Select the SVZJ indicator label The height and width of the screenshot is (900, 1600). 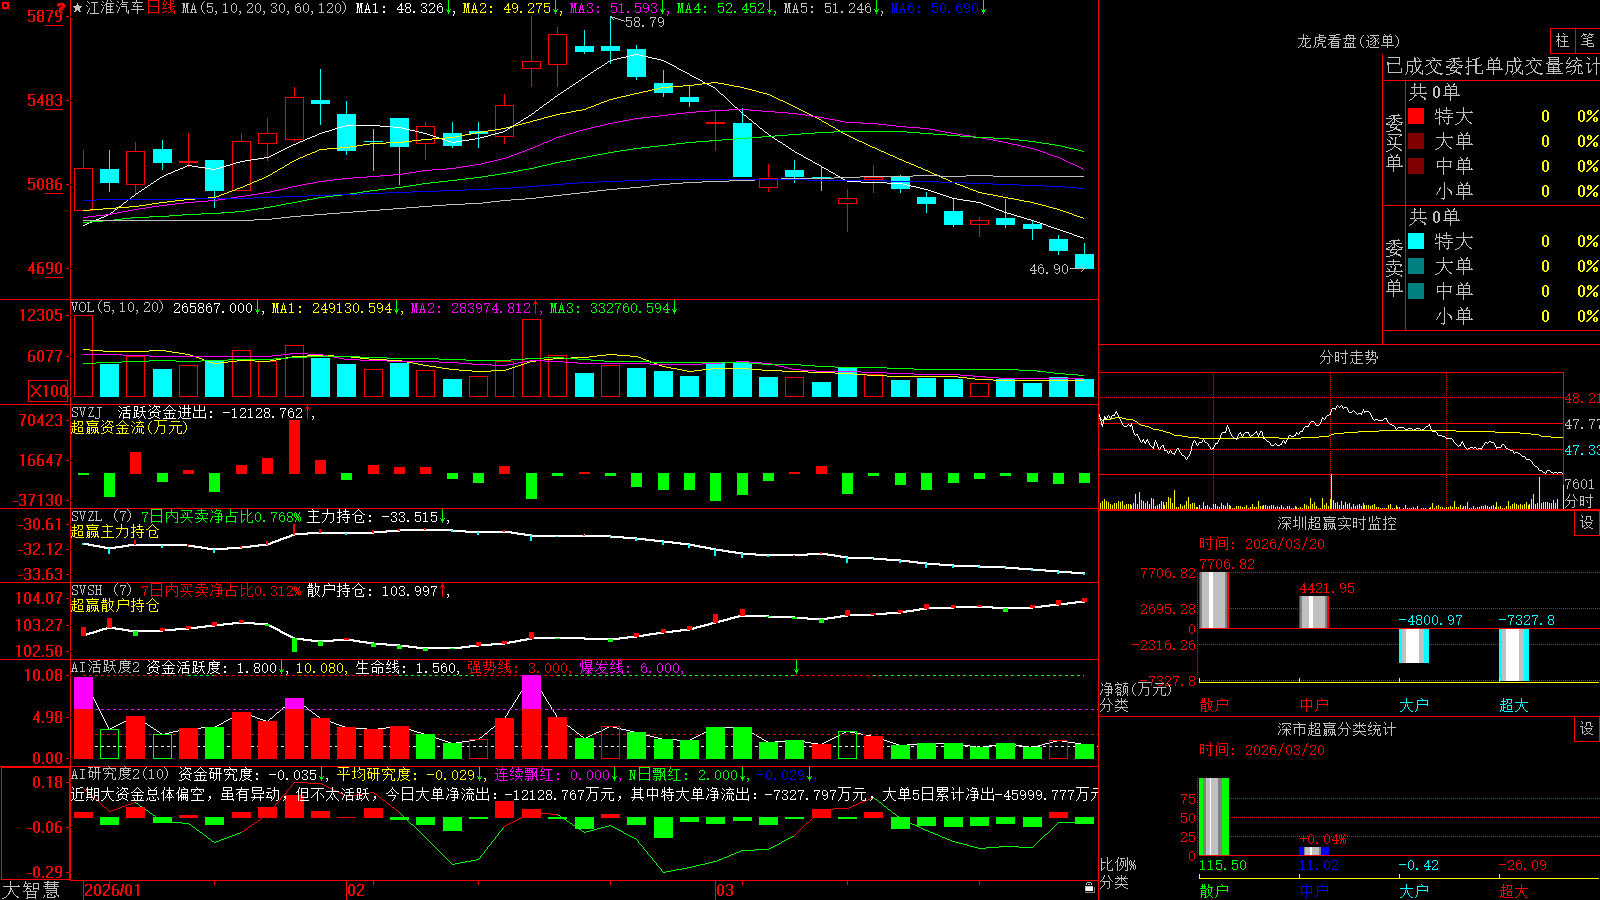click(x=86, y=412)
